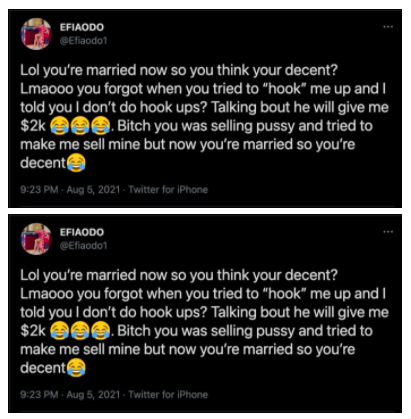Click @Efiaodo1 handle in first tweet
This screenshot has width=411, height=419.
click(83, 41)
